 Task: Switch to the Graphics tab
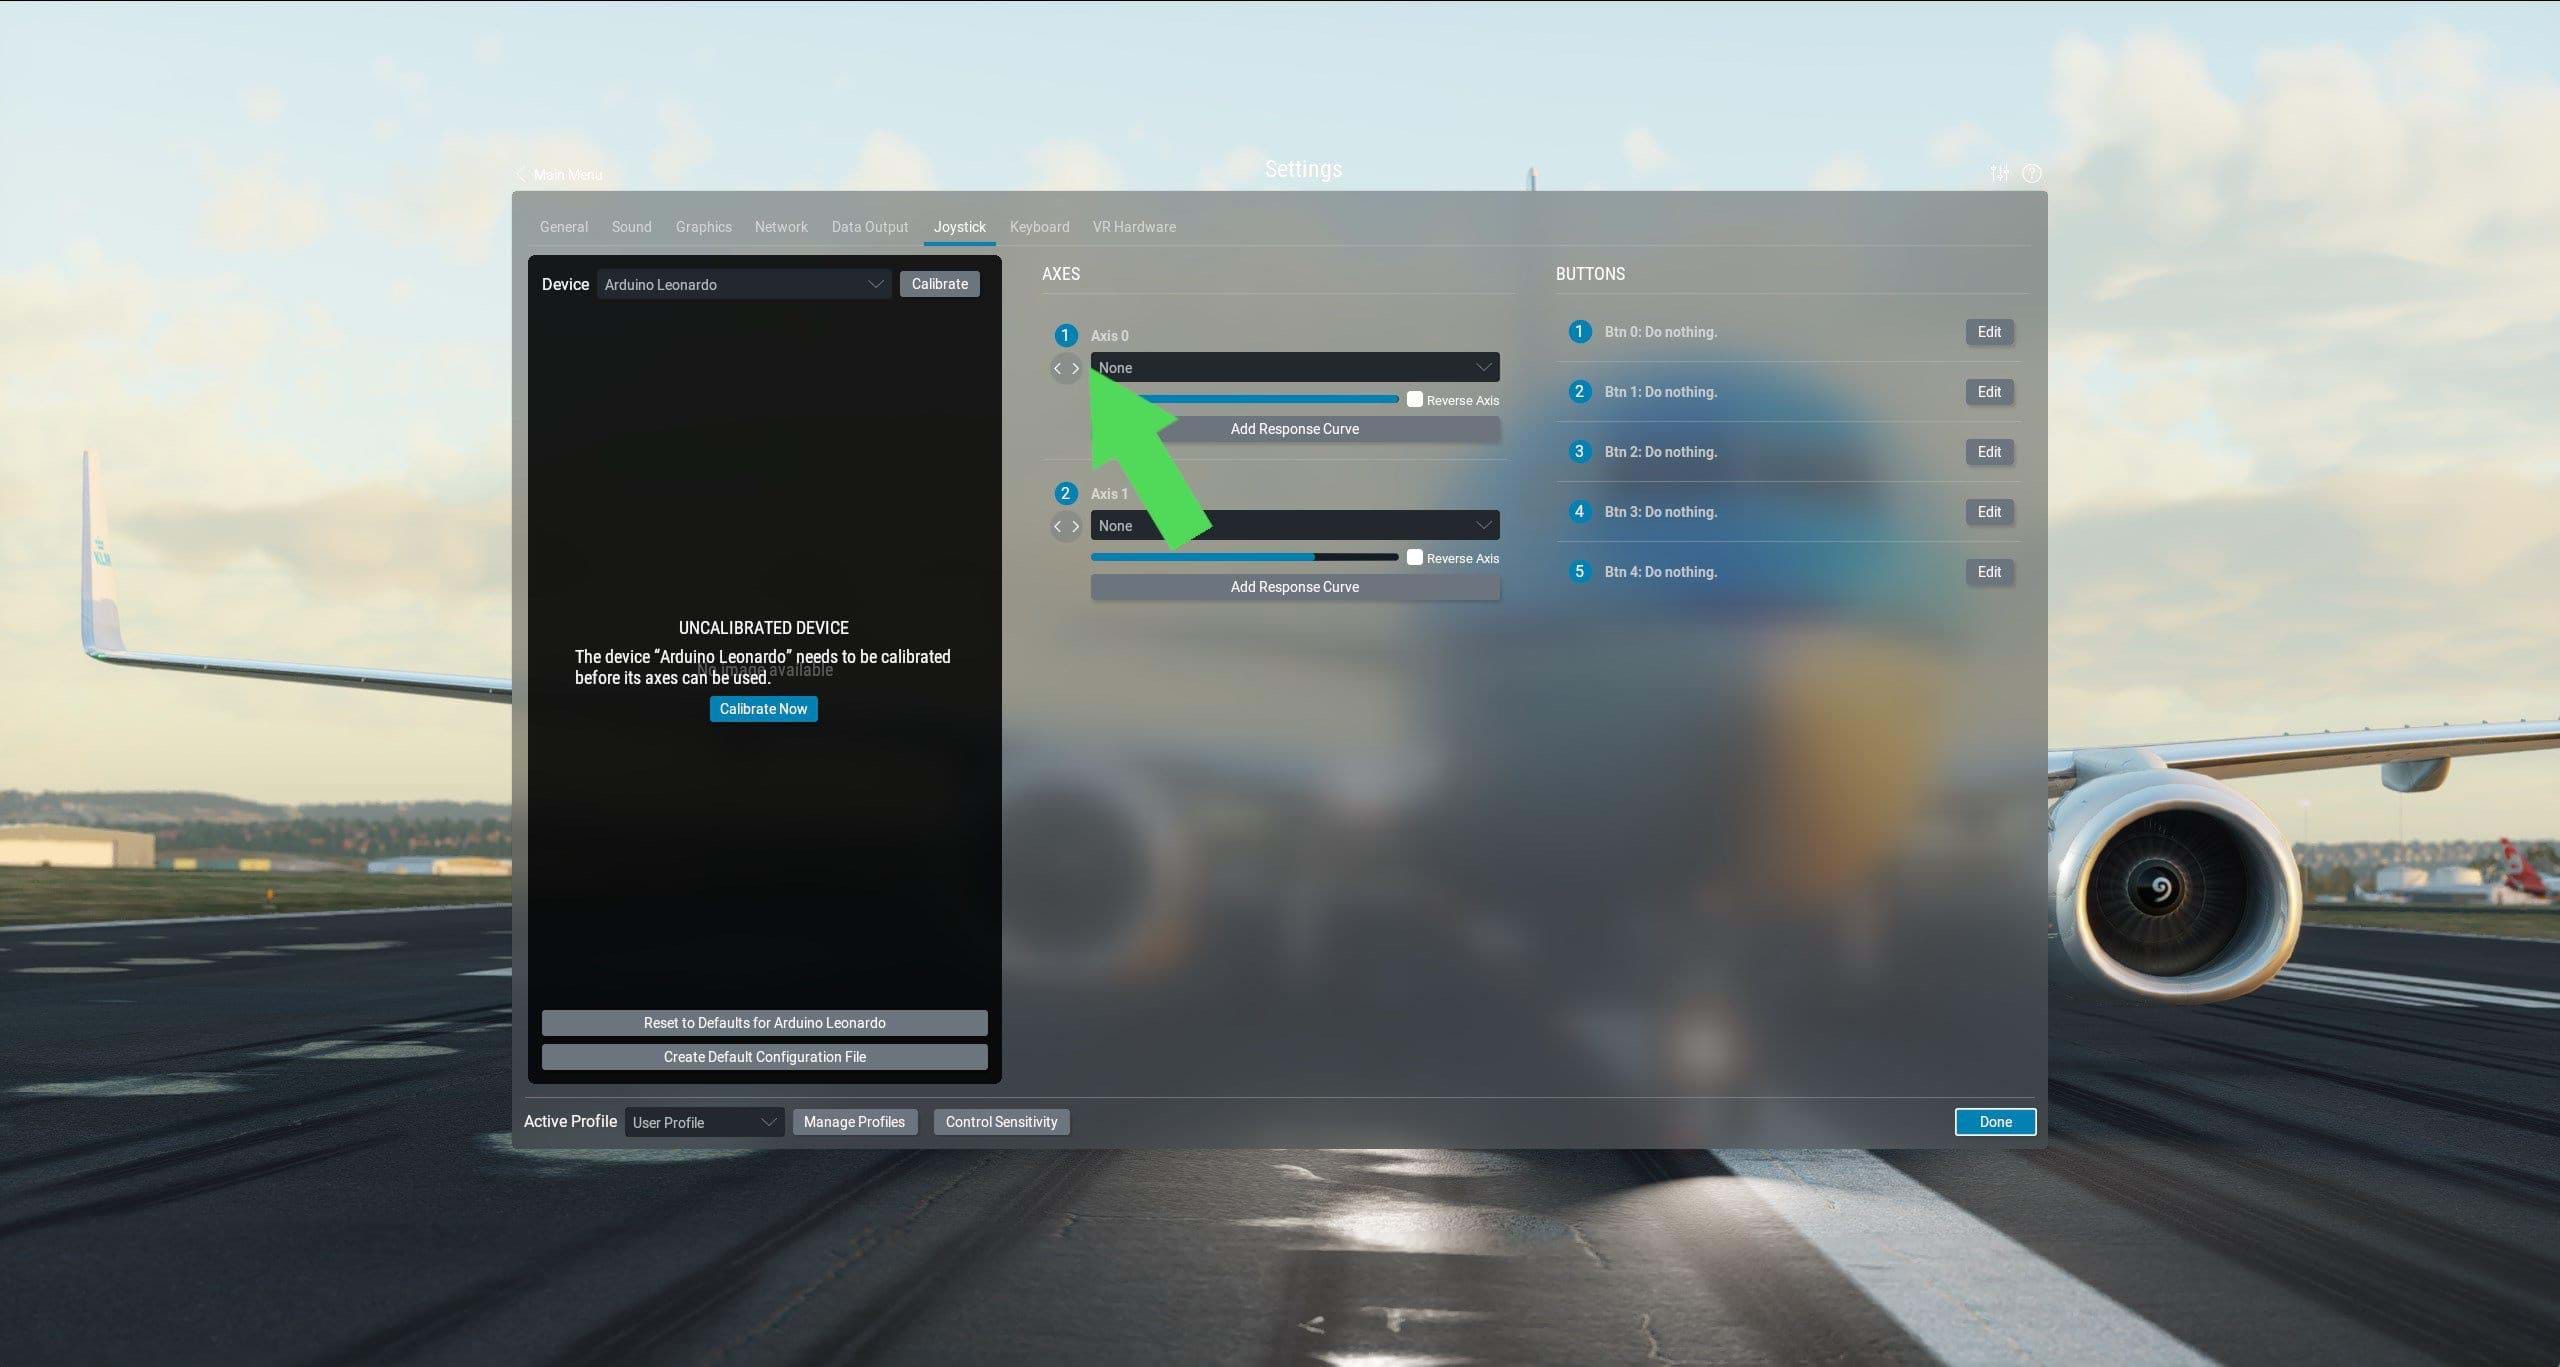click(703, 227)
